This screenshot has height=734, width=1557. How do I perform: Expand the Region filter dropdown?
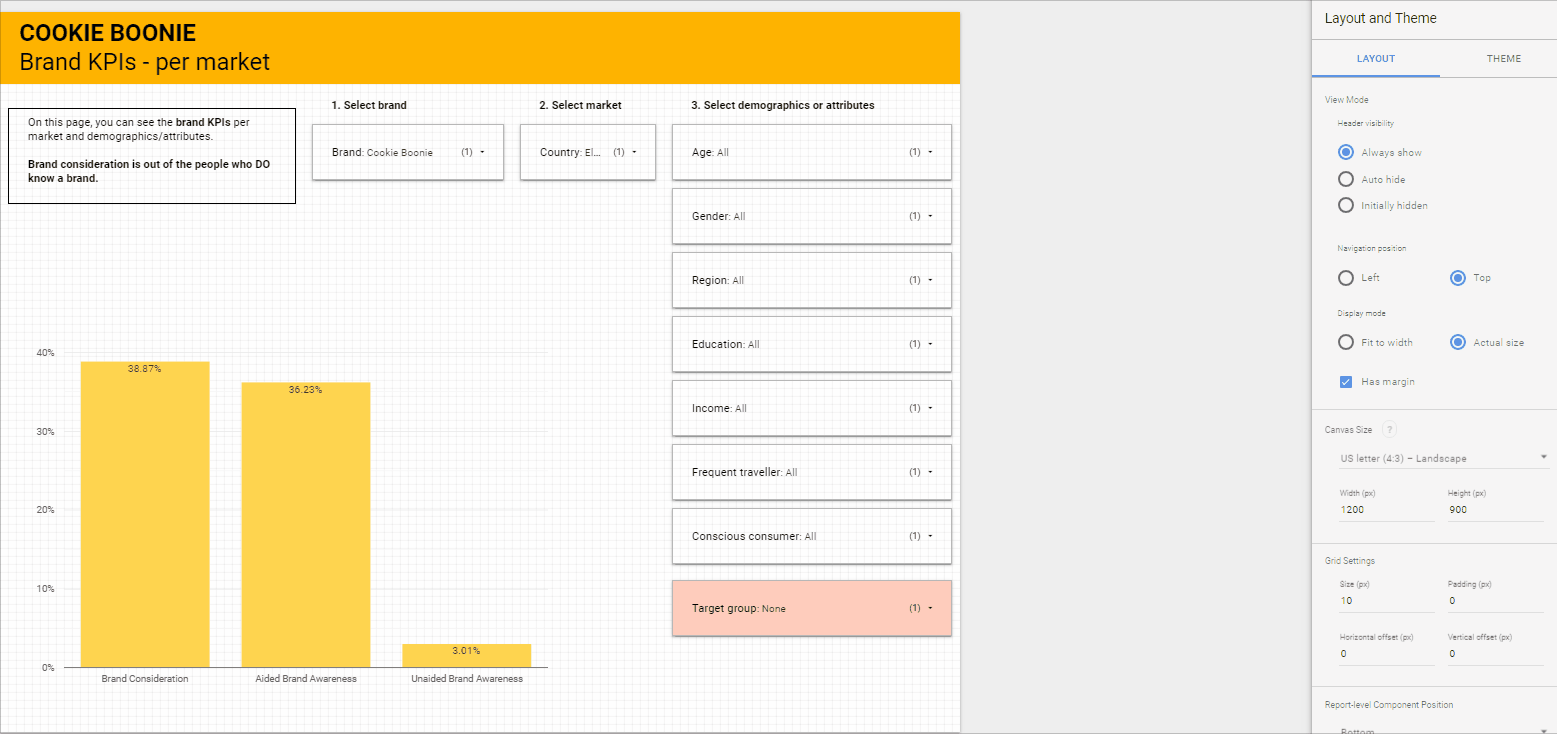click(812, 280)
